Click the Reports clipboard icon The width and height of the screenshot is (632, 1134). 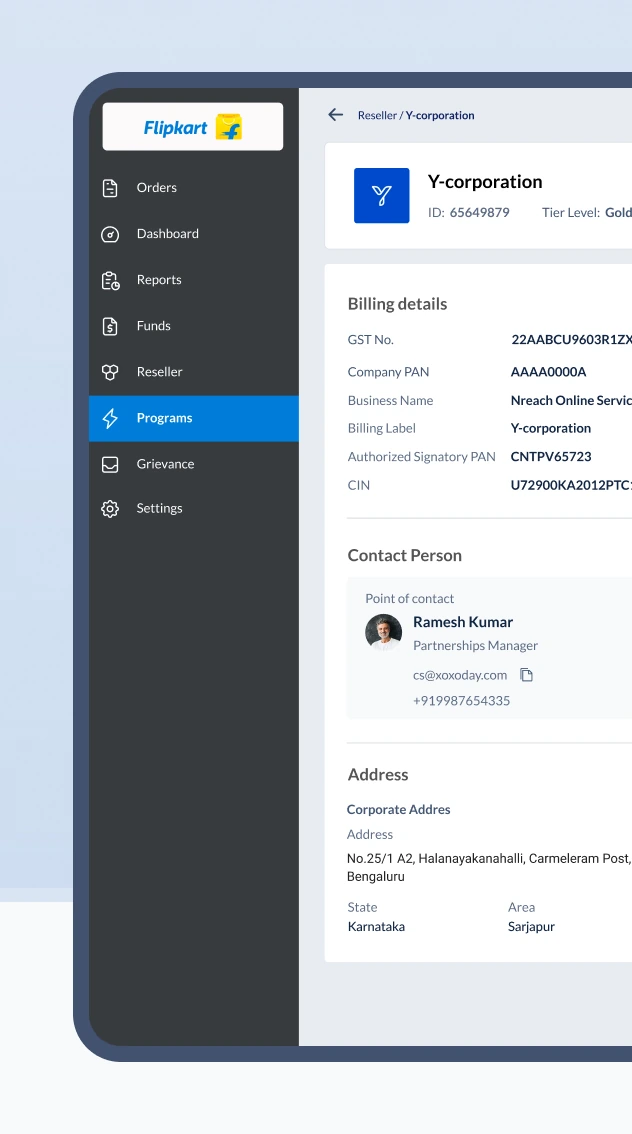pyautogui.click(x=110, y=280)
